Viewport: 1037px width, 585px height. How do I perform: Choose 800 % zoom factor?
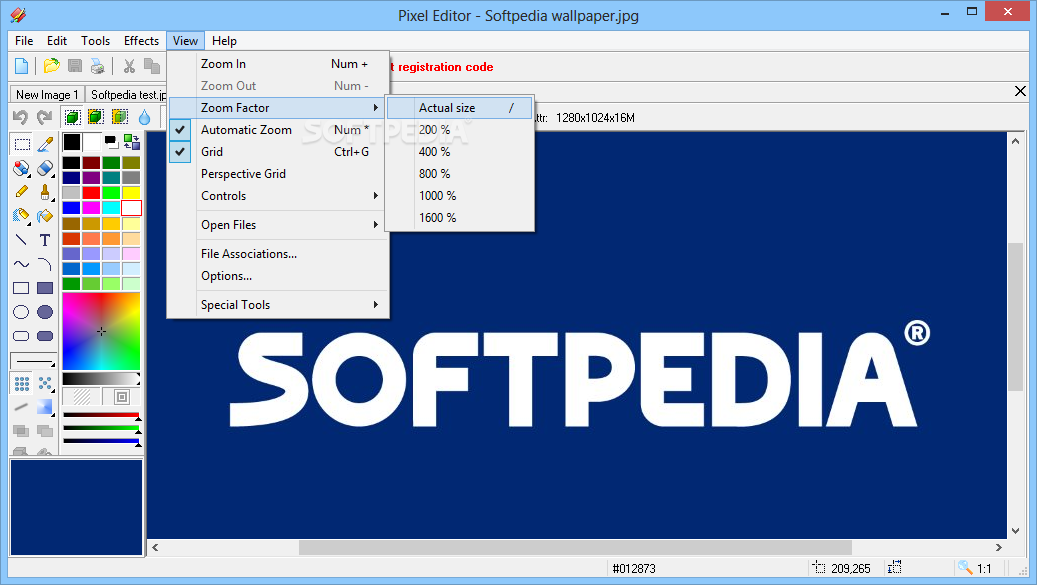click(460, 174)
